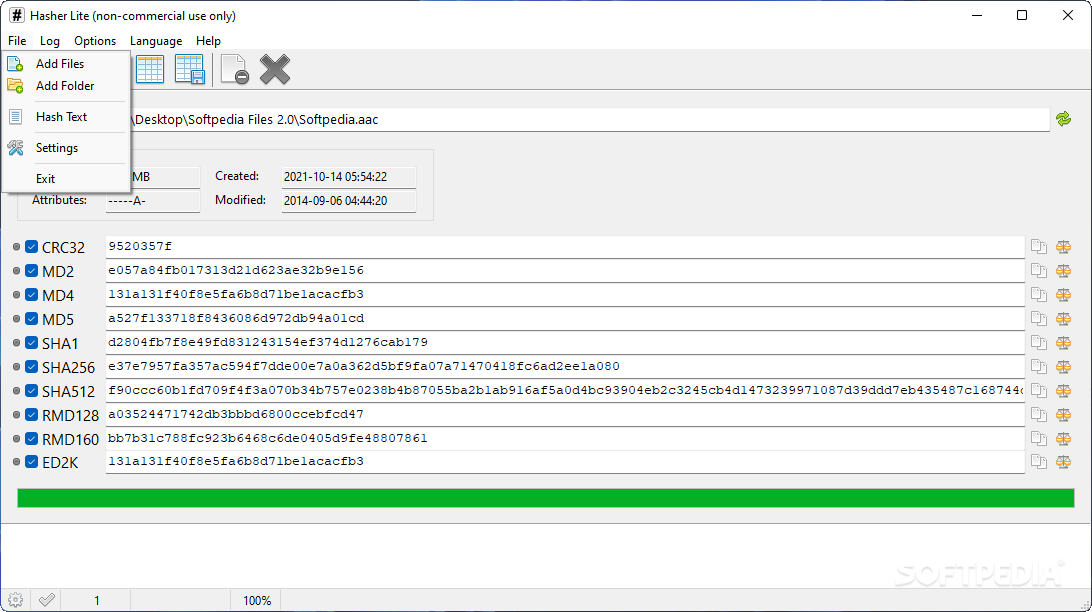Viewport: 1092px width, 612px height.
Task: Click the SHA256 hash text field
Action: 565,366
